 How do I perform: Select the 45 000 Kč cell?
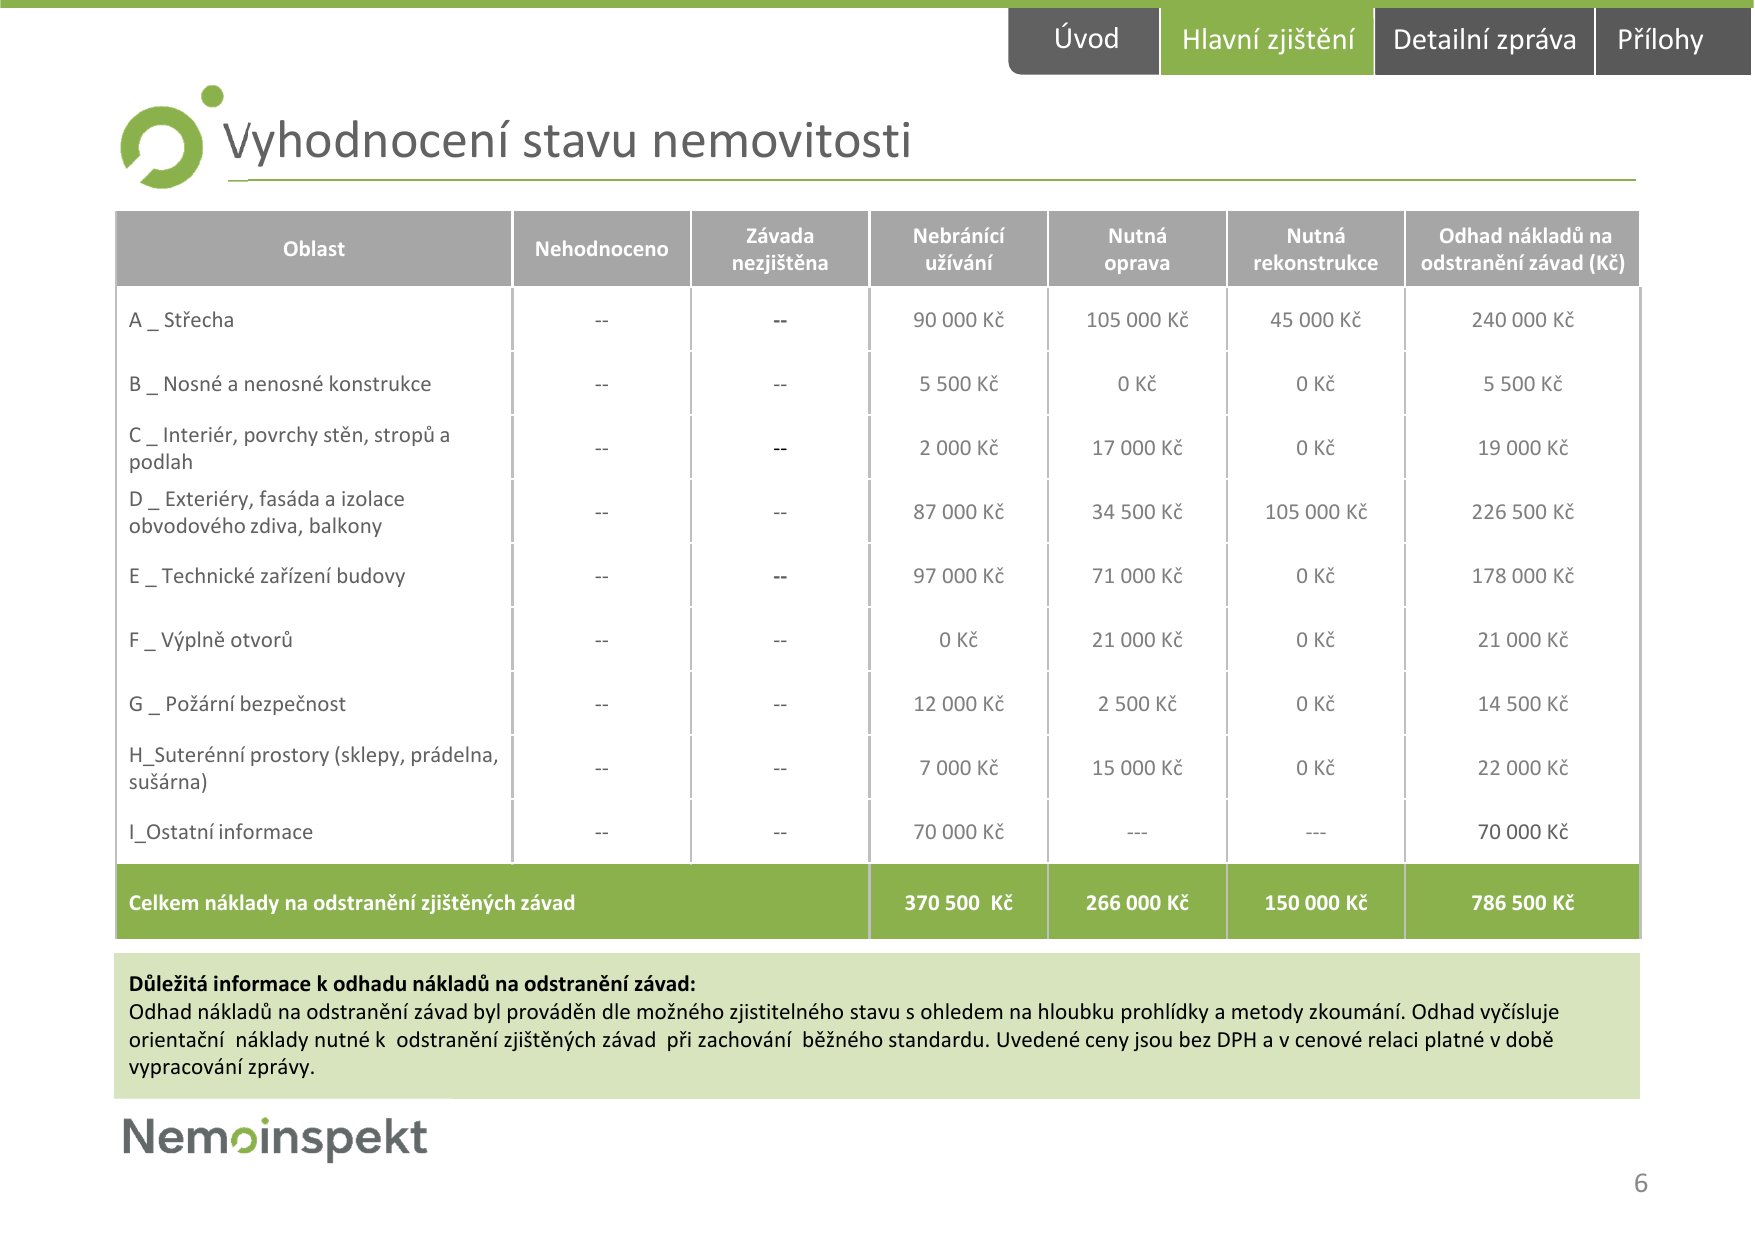click(x=1315, y=320)
